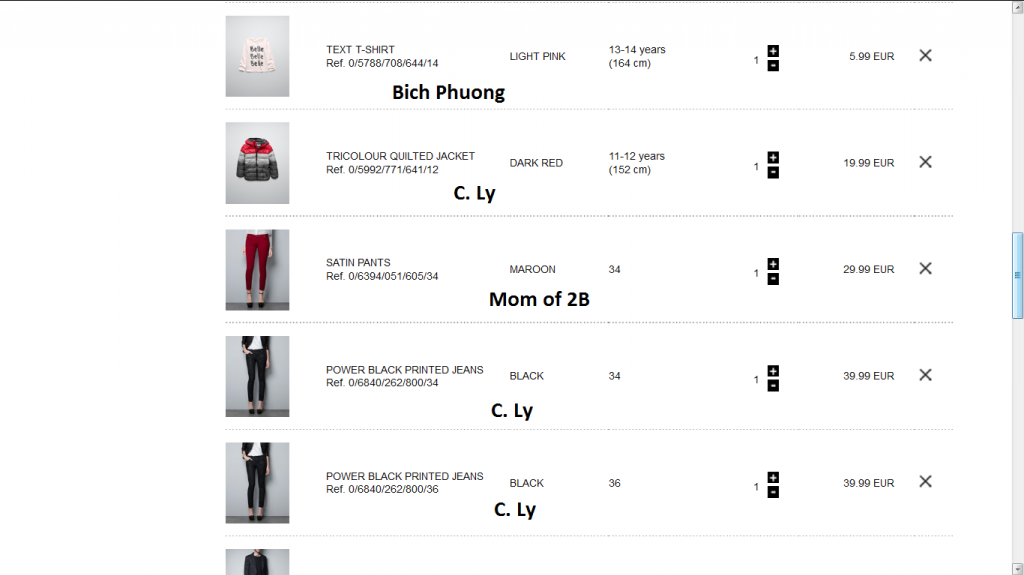Viewport: 1024px width, 575px height.
Task: Increase quantity of Tricolour Quilted Jacket
Action: [773, 157]
